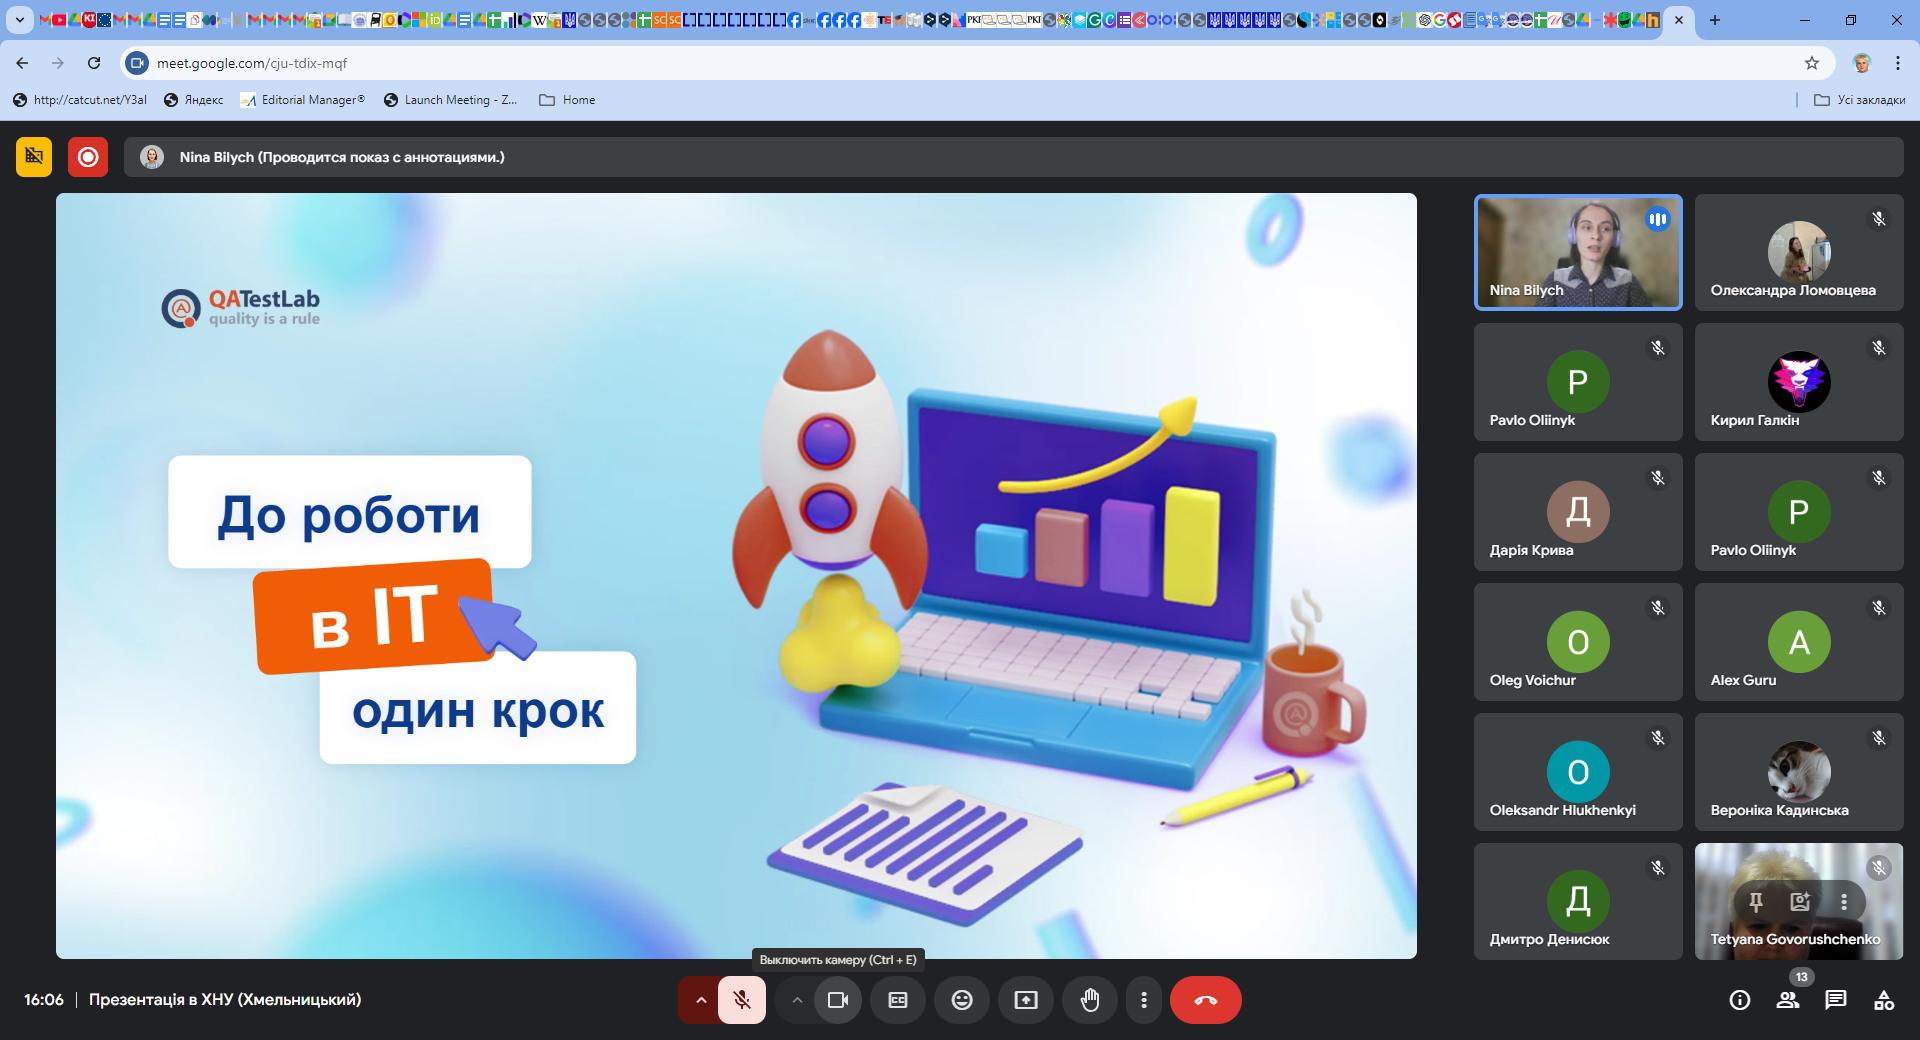
Task: Open the tab search dropdown in Chrome
Action: coord(19,20)
